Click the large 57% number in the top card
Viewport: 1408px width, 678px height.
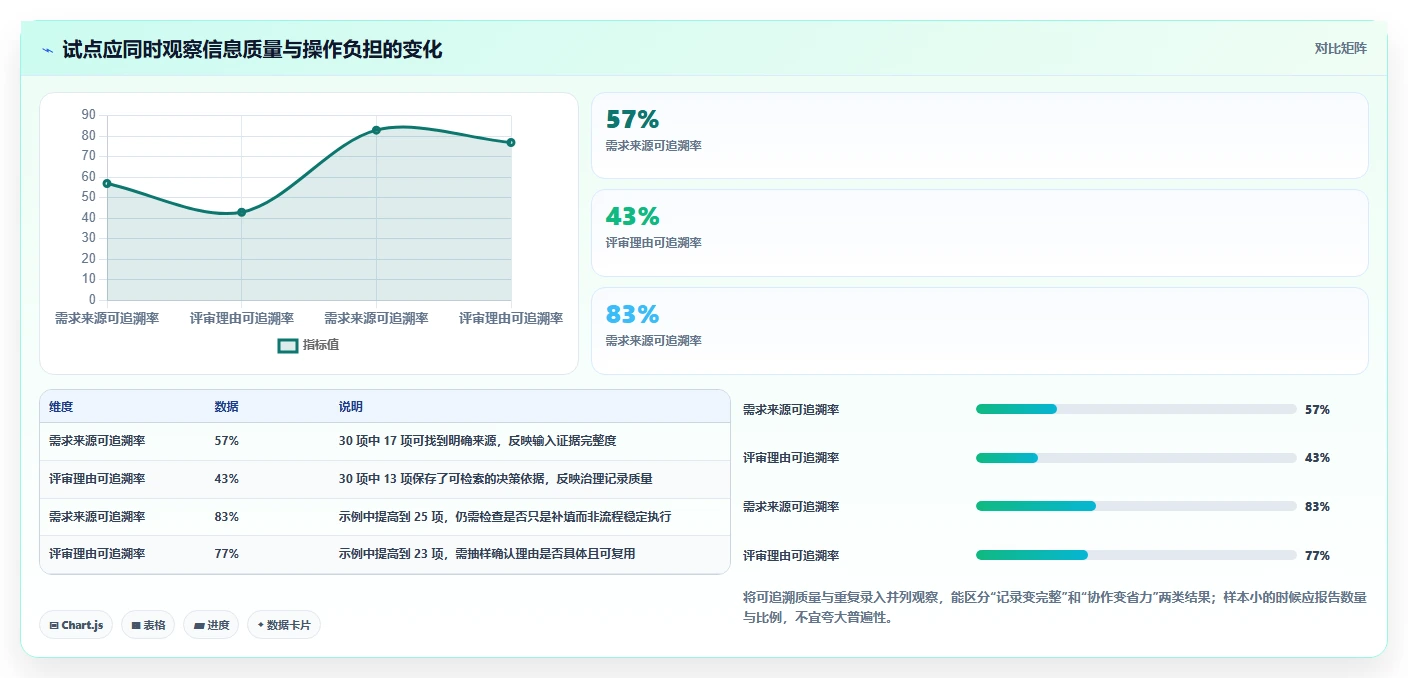632,120
